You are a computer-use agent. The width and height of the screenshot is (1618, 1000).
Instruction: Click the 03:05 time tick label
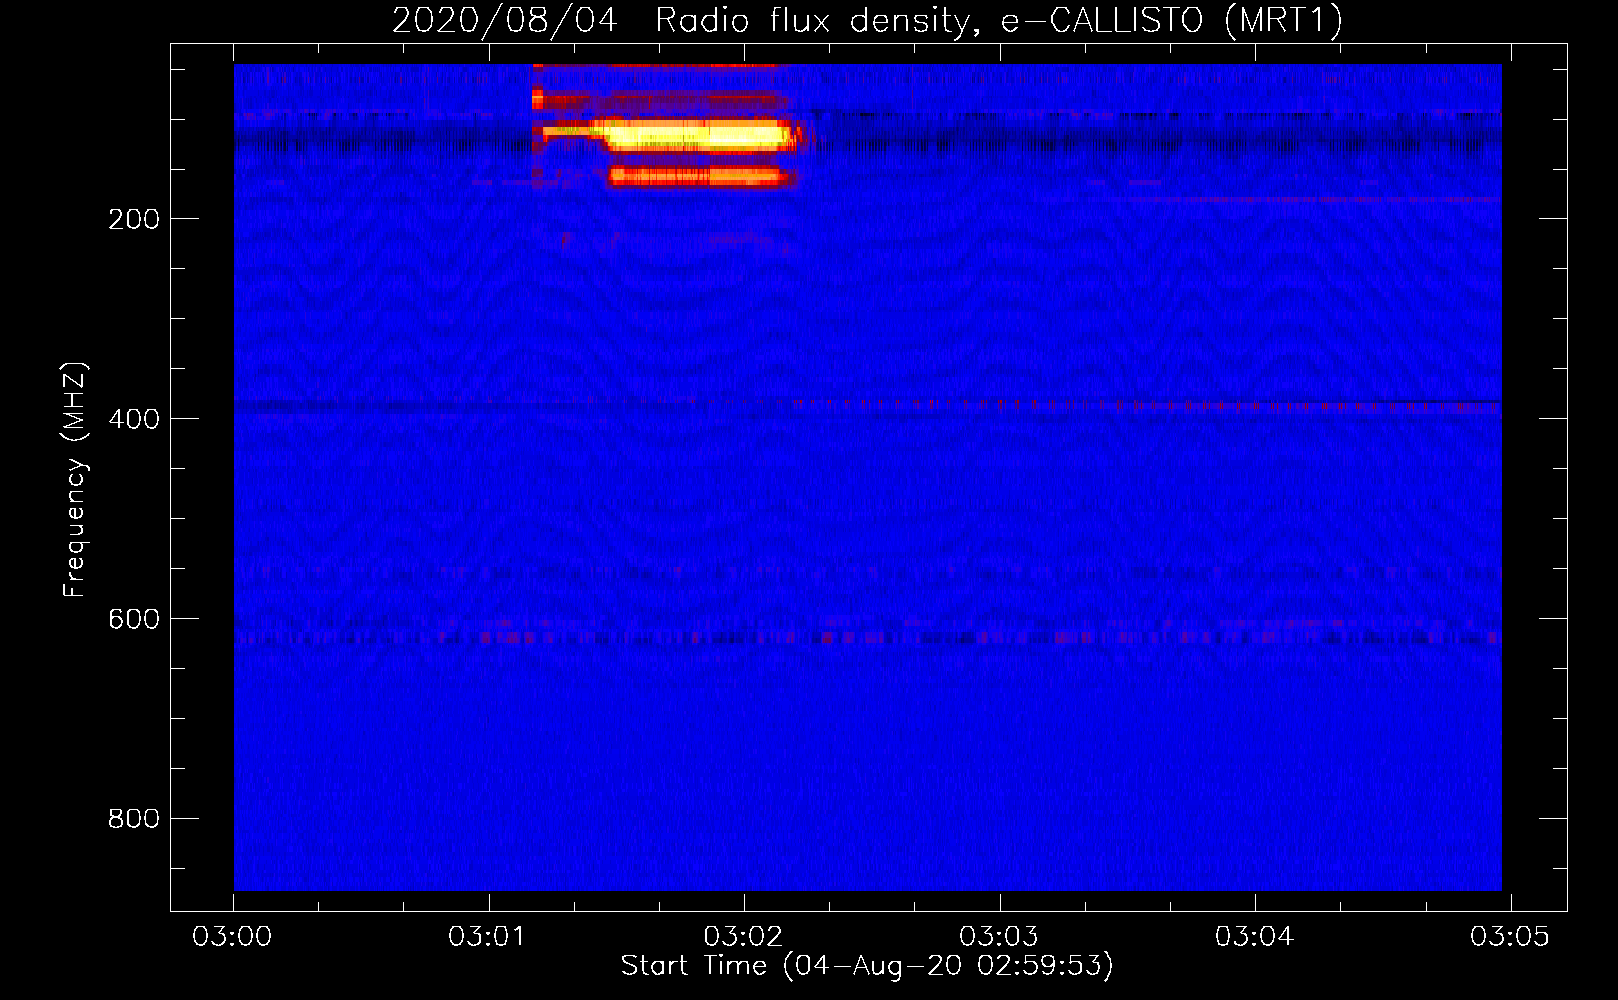(1510, 936)
